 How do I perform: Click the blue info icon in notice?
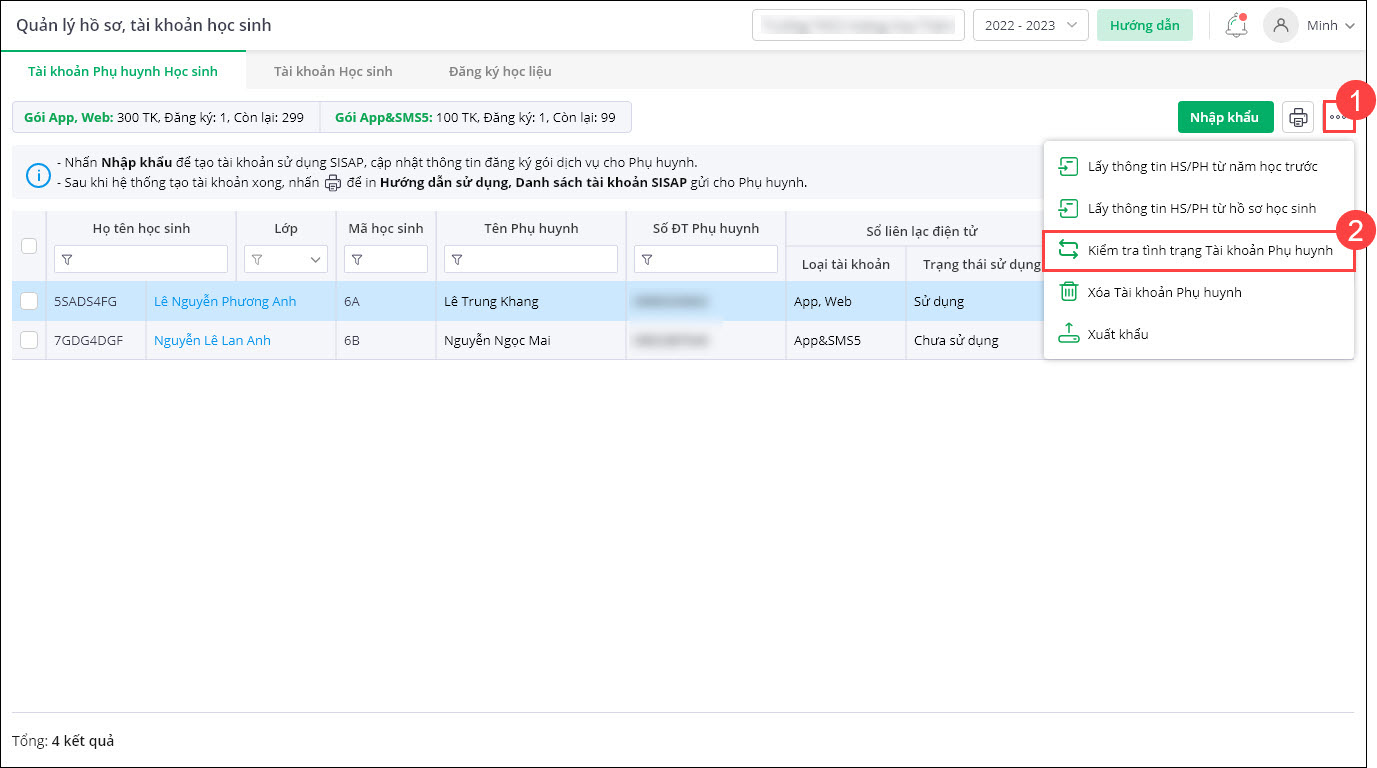click(x=38, y=175)
